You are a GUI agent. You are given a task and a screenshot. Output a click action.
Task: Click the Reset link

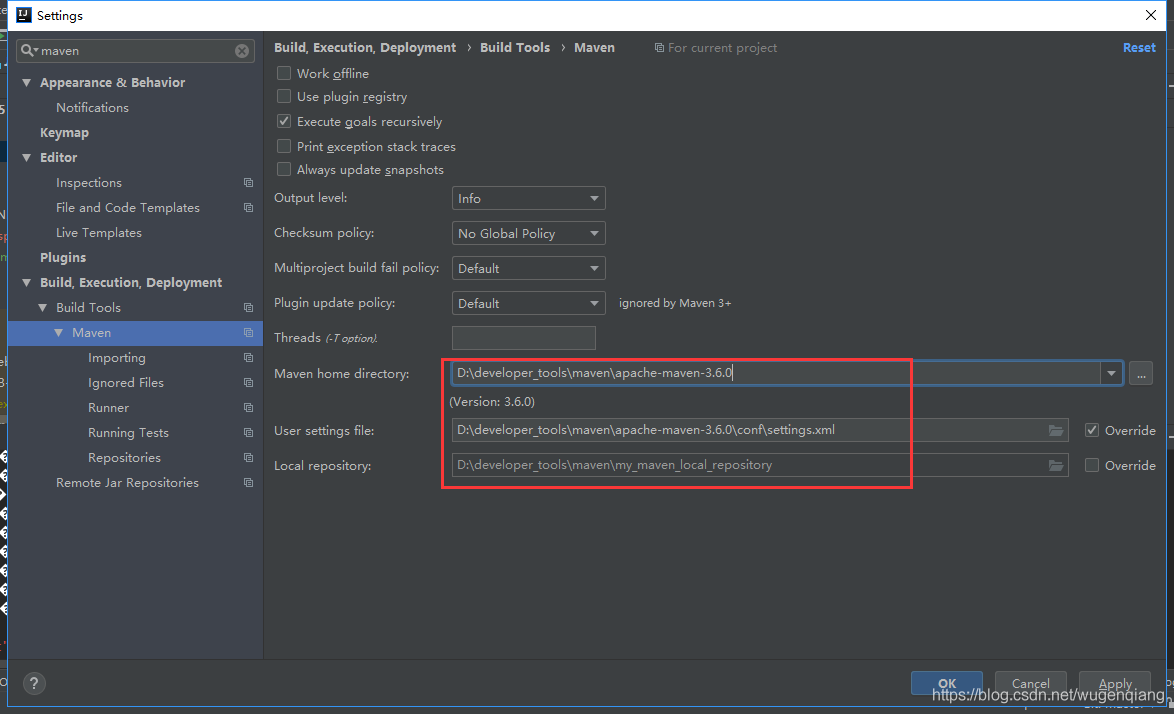click(x=1139, y=48)
